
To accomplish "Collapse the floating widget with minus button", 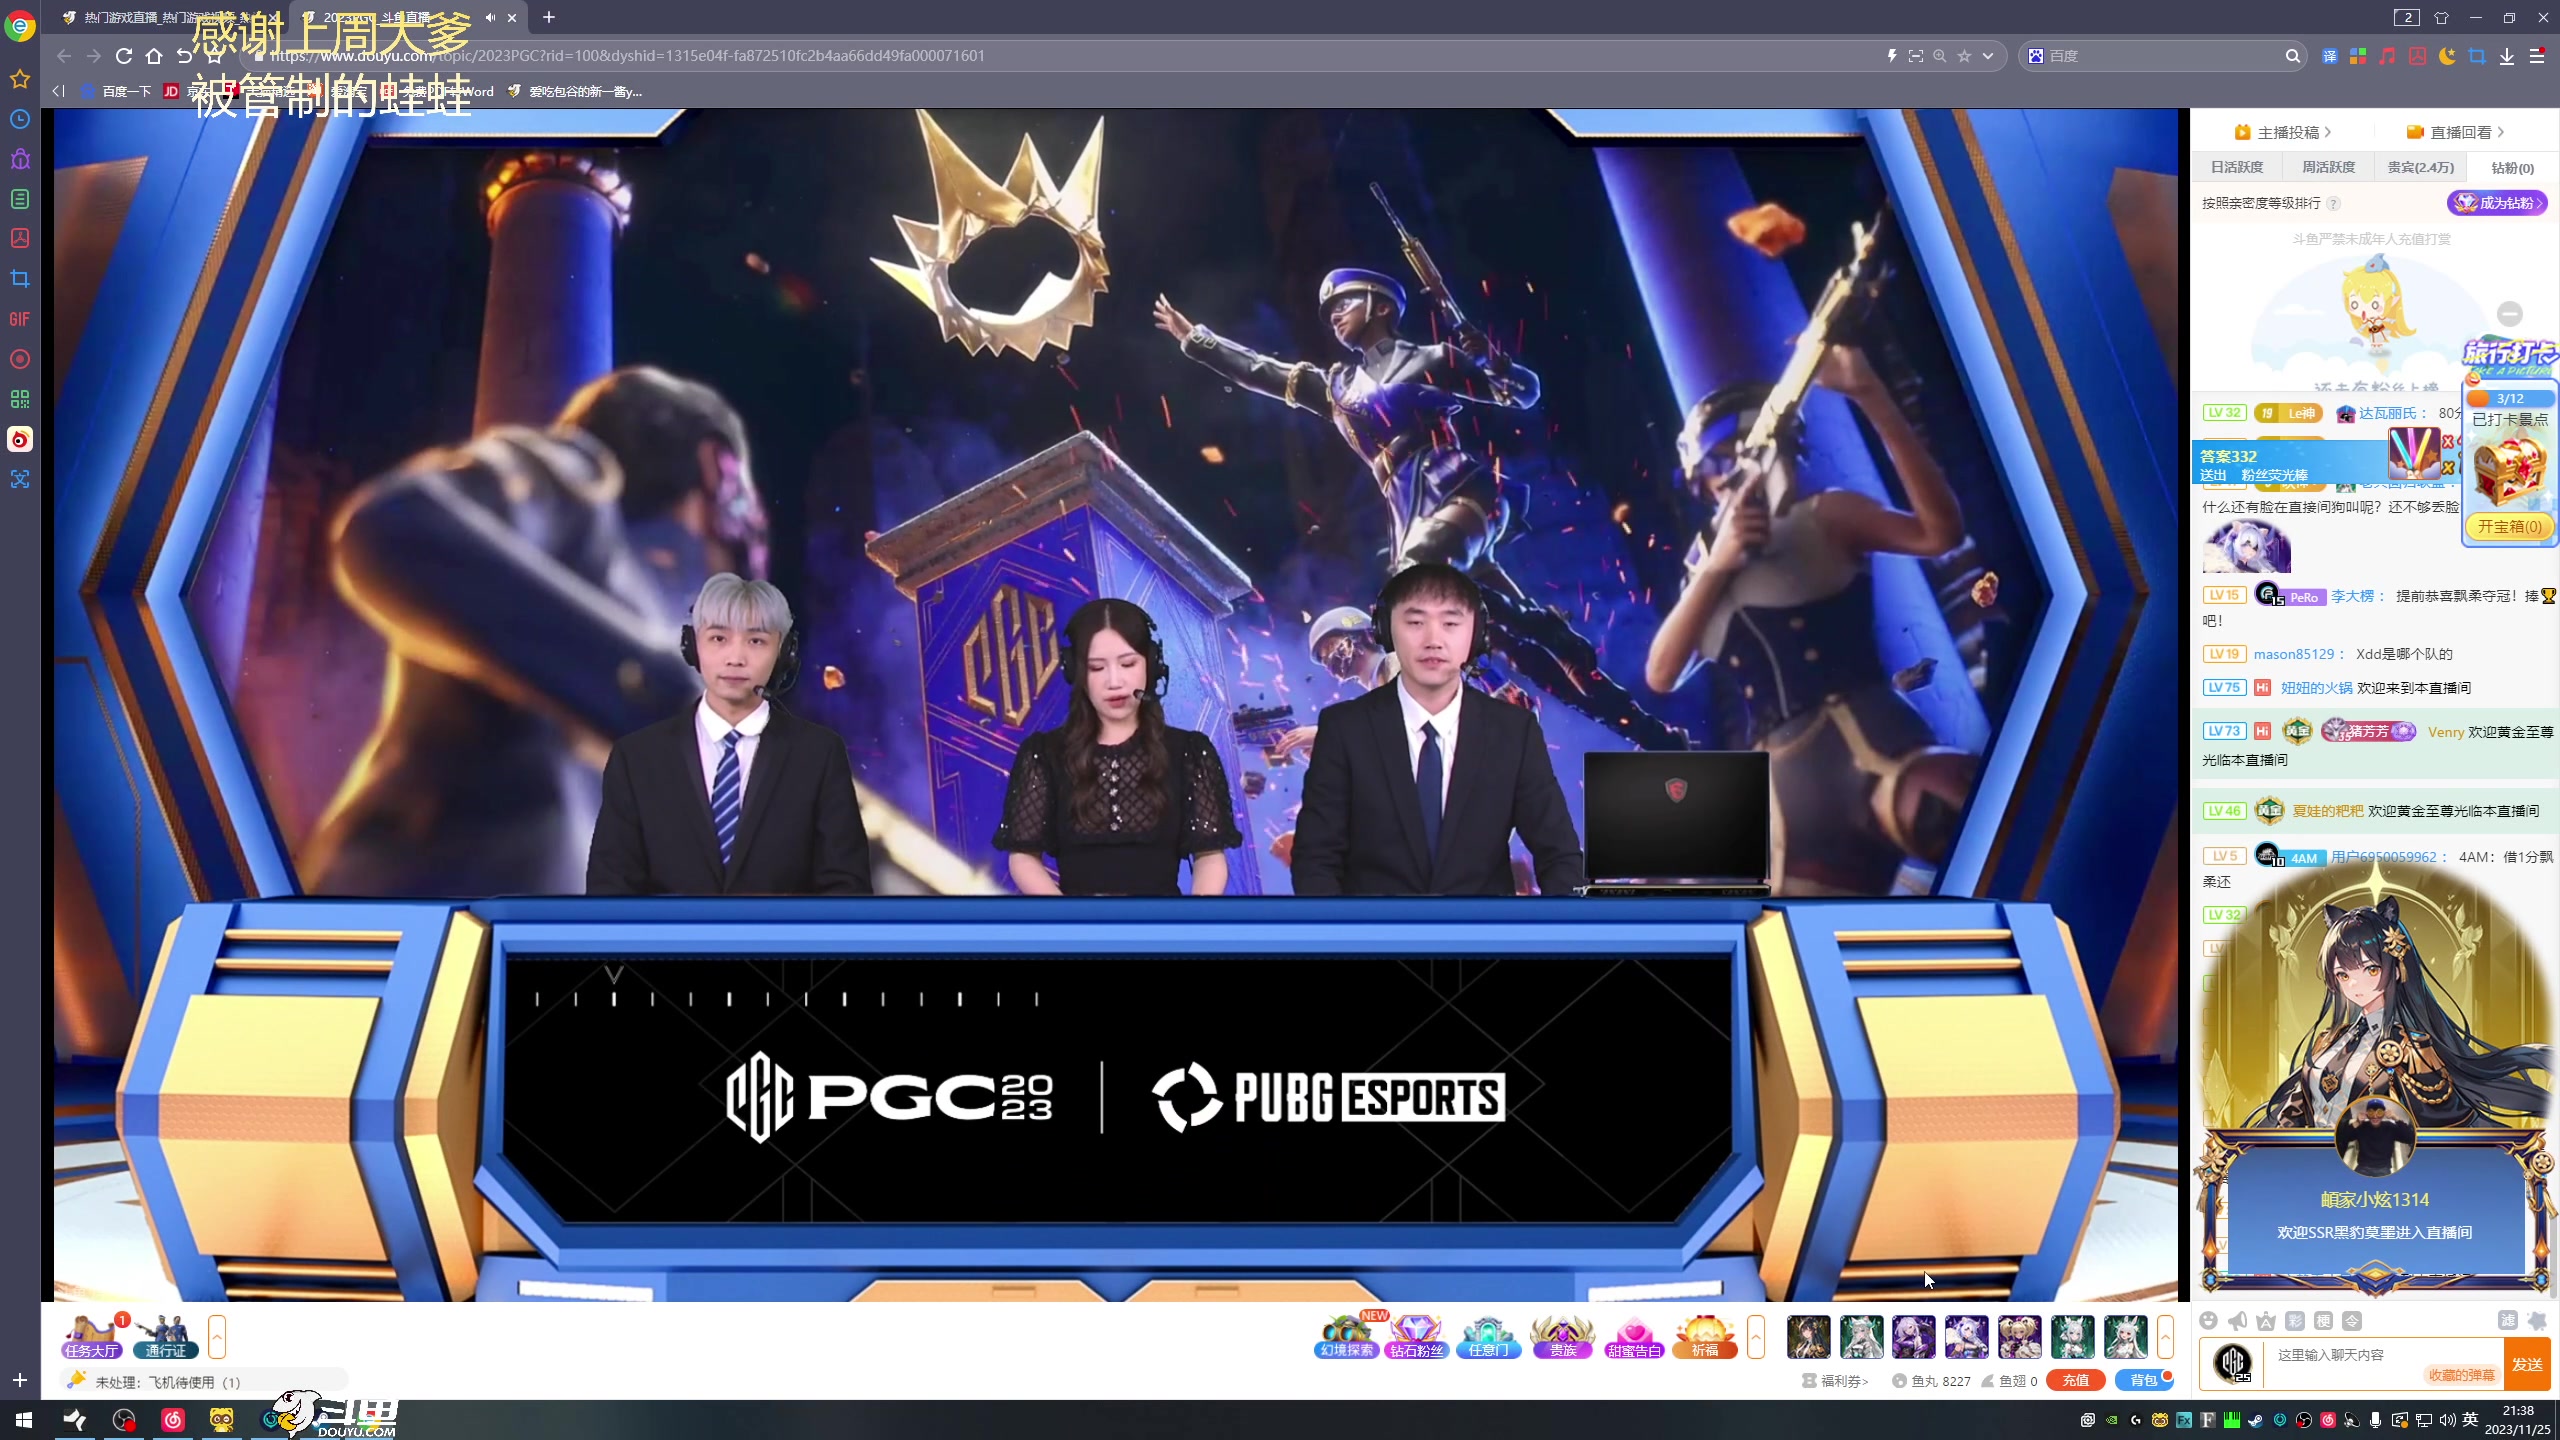I will [x=2510, y=313].
